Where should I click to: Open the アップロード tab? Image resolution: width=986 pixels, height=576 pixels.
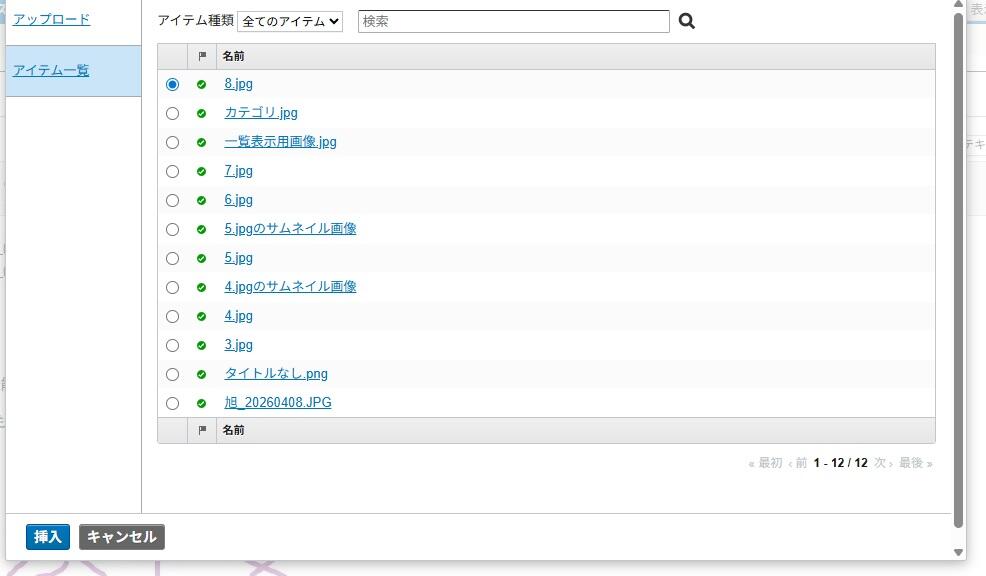point(51,19)
